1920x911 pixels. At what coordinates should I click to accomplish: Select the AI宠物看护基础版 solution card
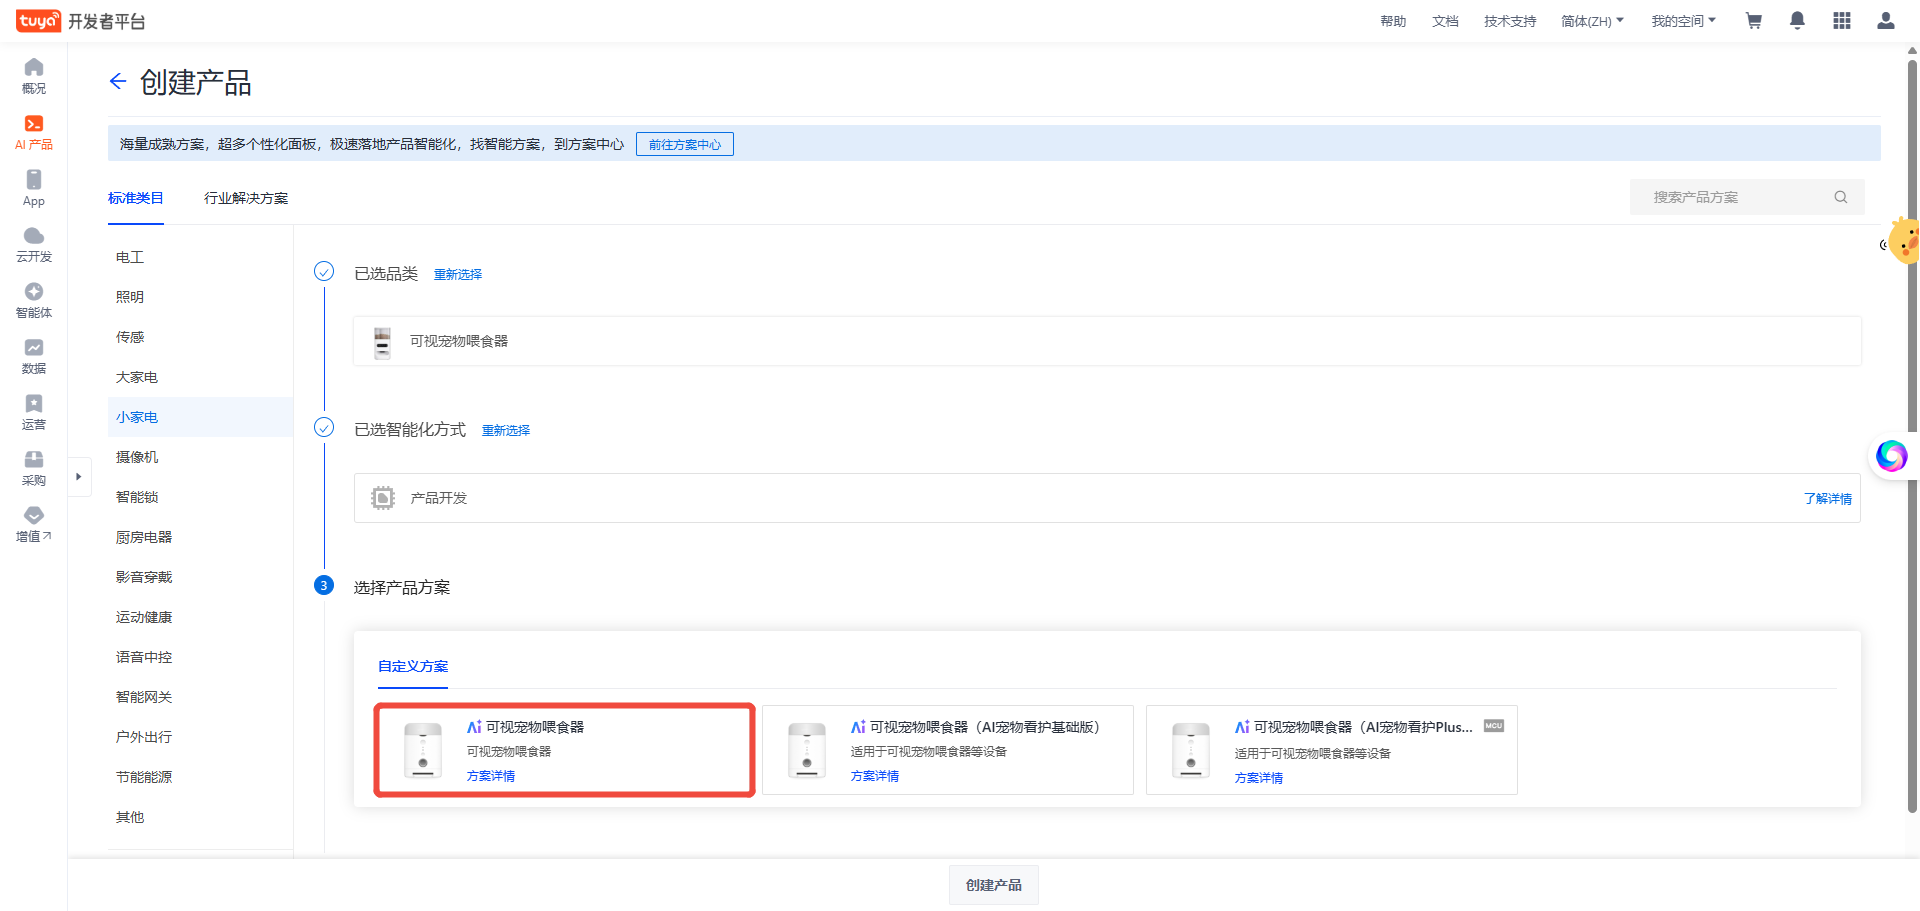coord(947,750)
